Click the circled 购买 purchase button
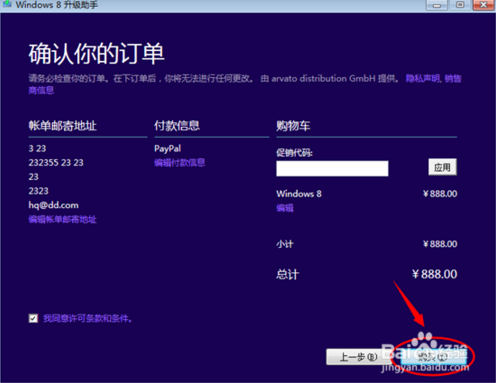 click(432, 357)
